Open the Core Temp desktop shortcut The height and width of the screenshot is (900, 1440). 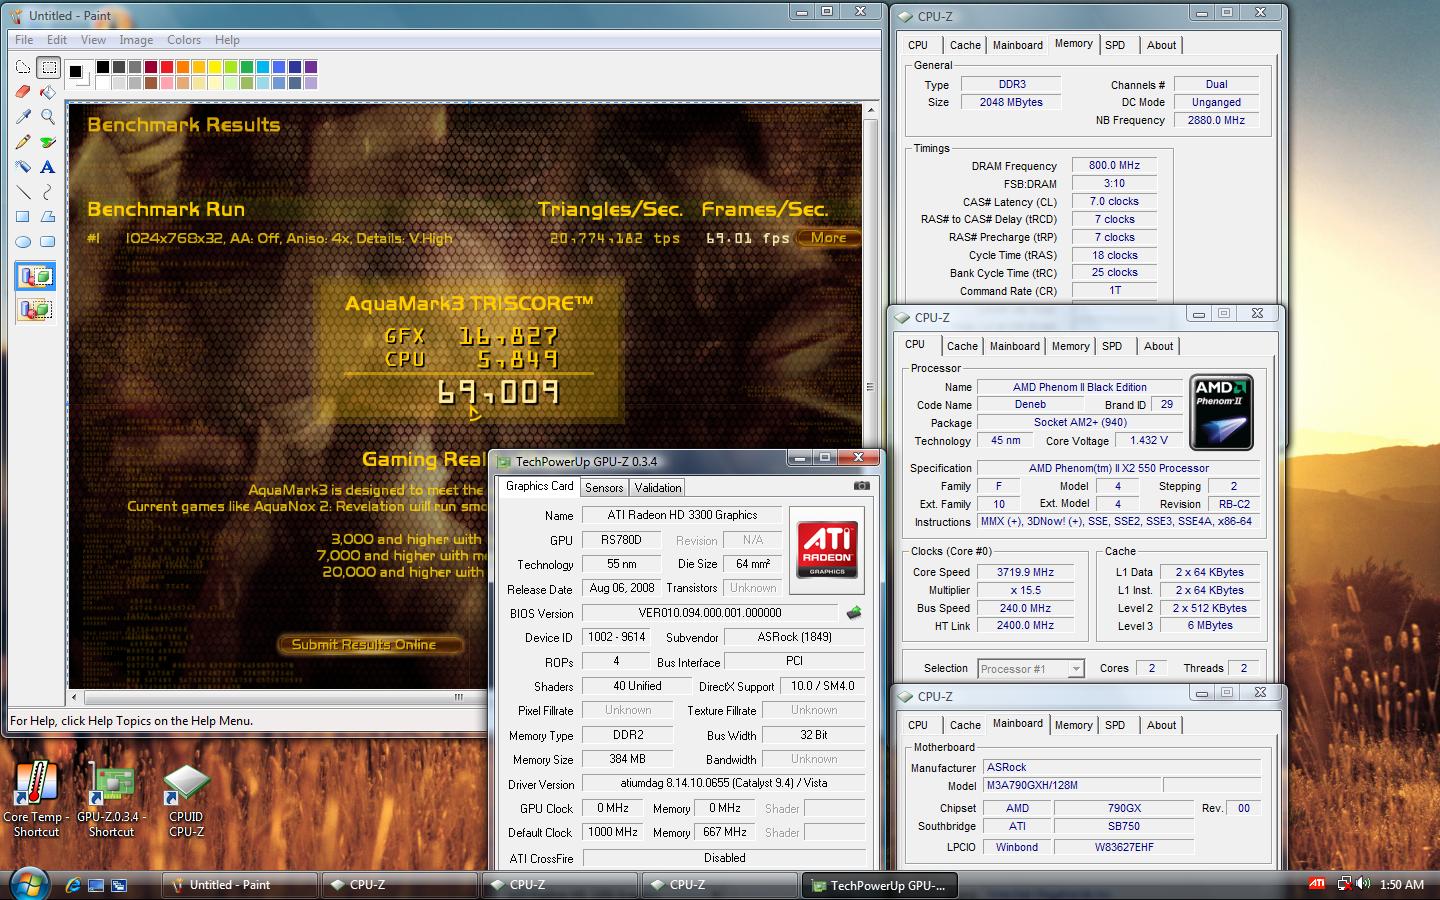coord(36,800)
